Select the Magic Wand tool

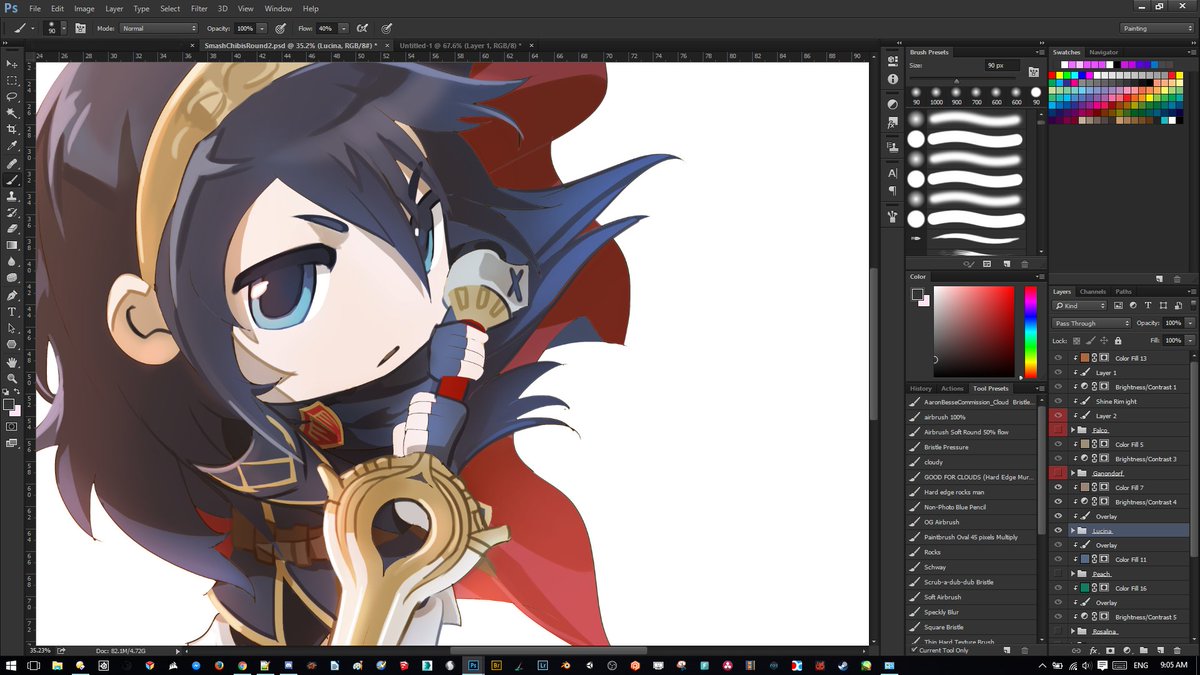coord(12,113)
